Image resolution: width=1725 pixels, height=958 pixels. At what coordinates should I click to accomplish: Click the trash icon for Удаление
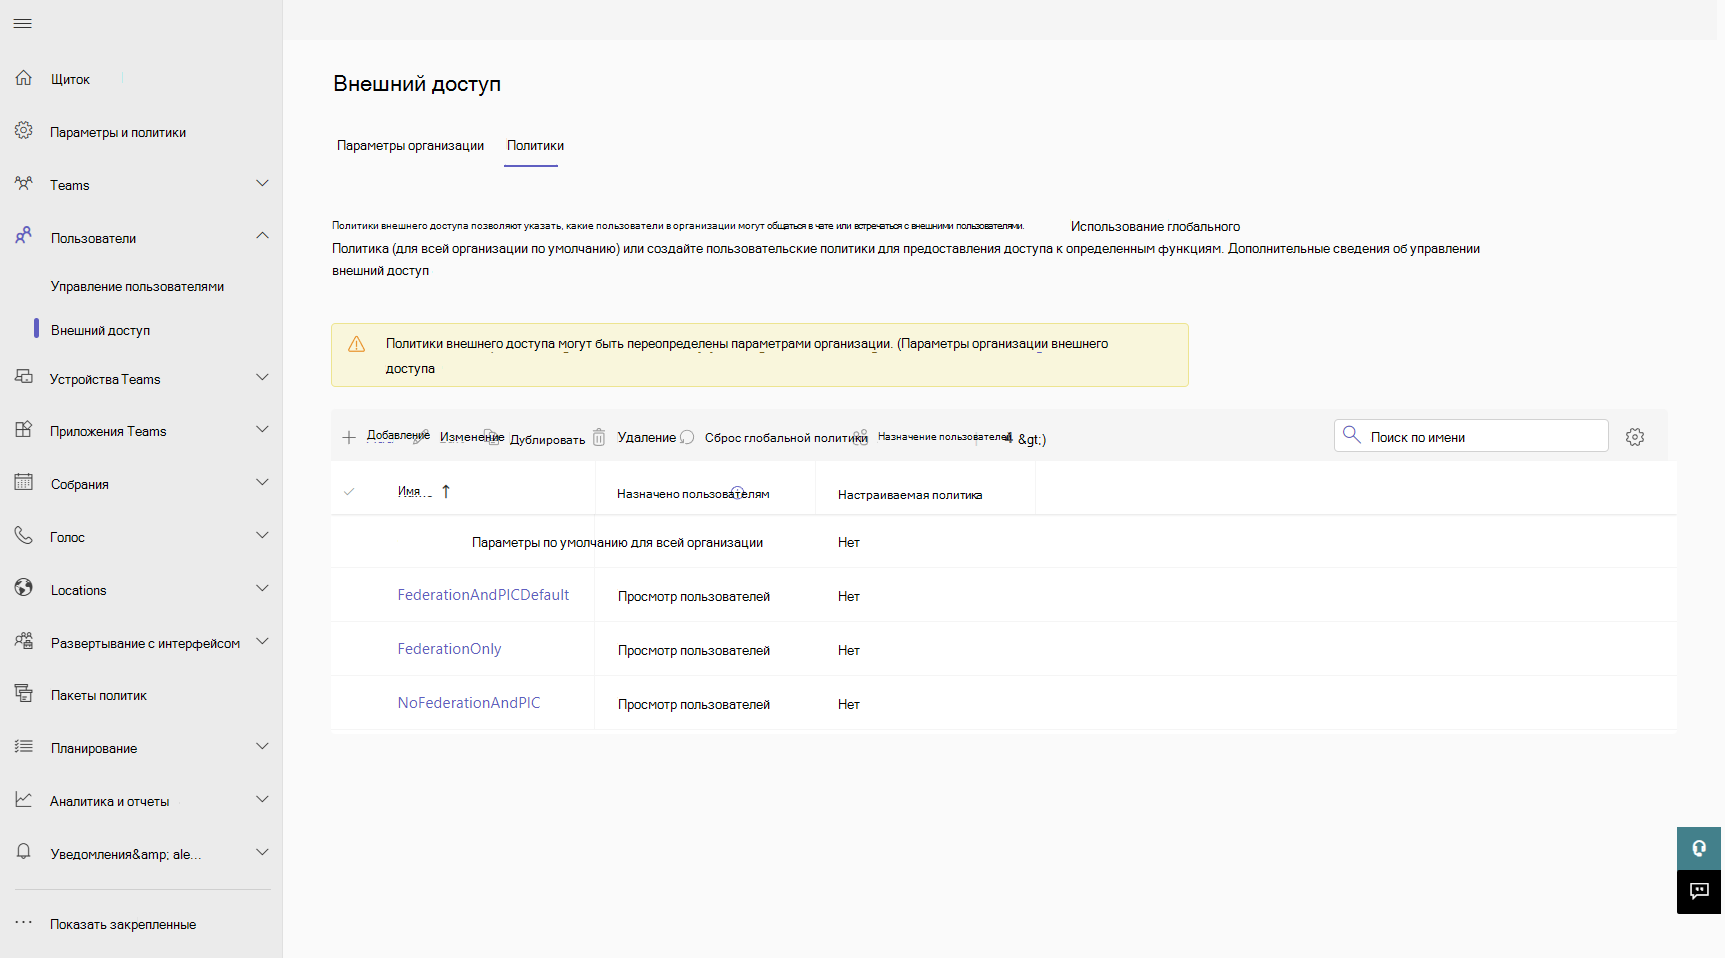(599, 437)
